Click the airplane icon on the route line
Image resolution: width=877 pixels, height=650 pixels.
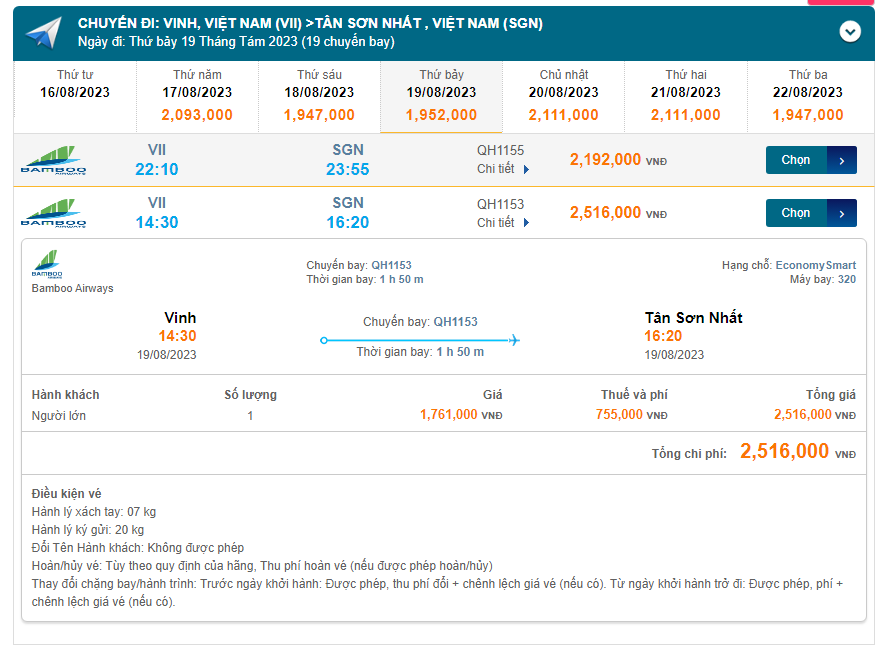(x=514, y=340)
